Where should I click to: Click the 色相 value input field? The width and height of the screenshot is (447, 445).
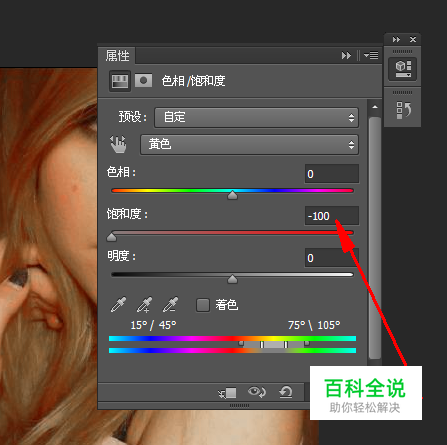[332, 174]
